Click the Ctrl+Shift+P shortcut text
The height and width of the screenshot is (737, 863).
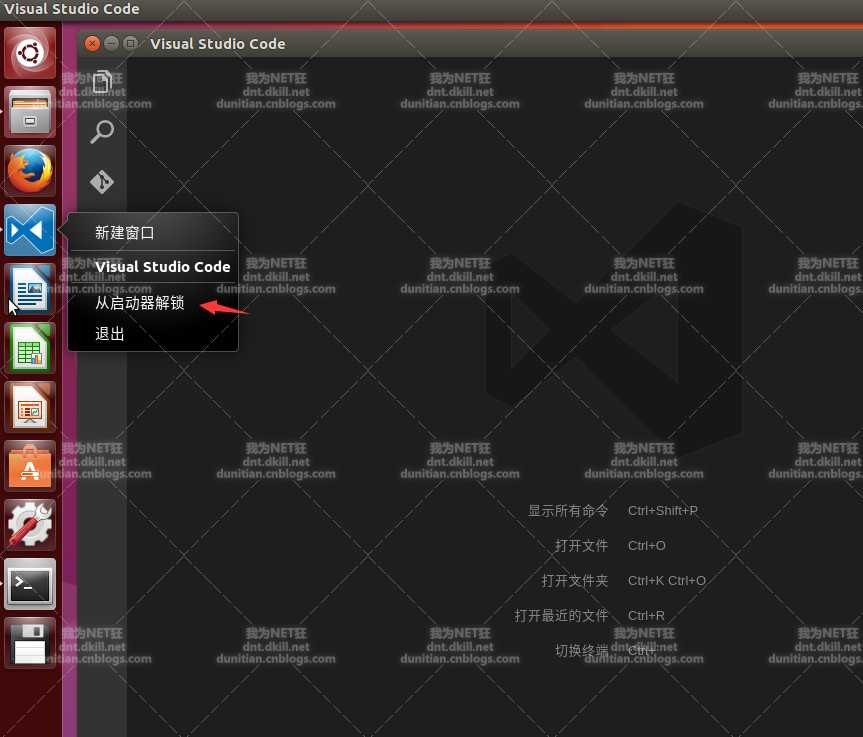click(x=663, y=511)
